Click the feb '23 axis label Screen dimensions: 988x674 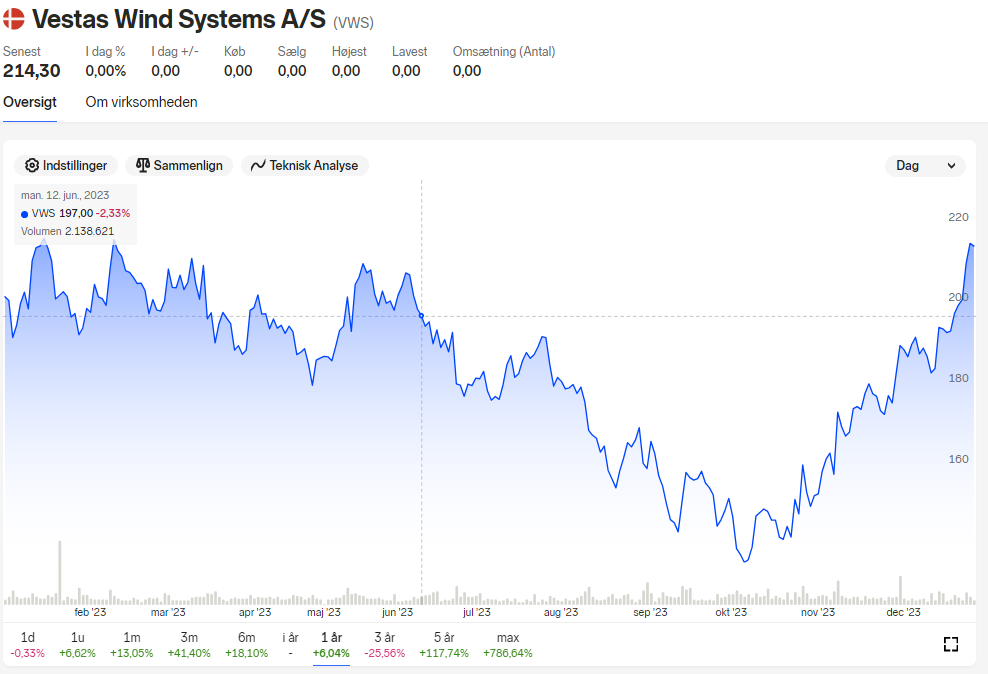pyautogui.click(x=90, y=612)
